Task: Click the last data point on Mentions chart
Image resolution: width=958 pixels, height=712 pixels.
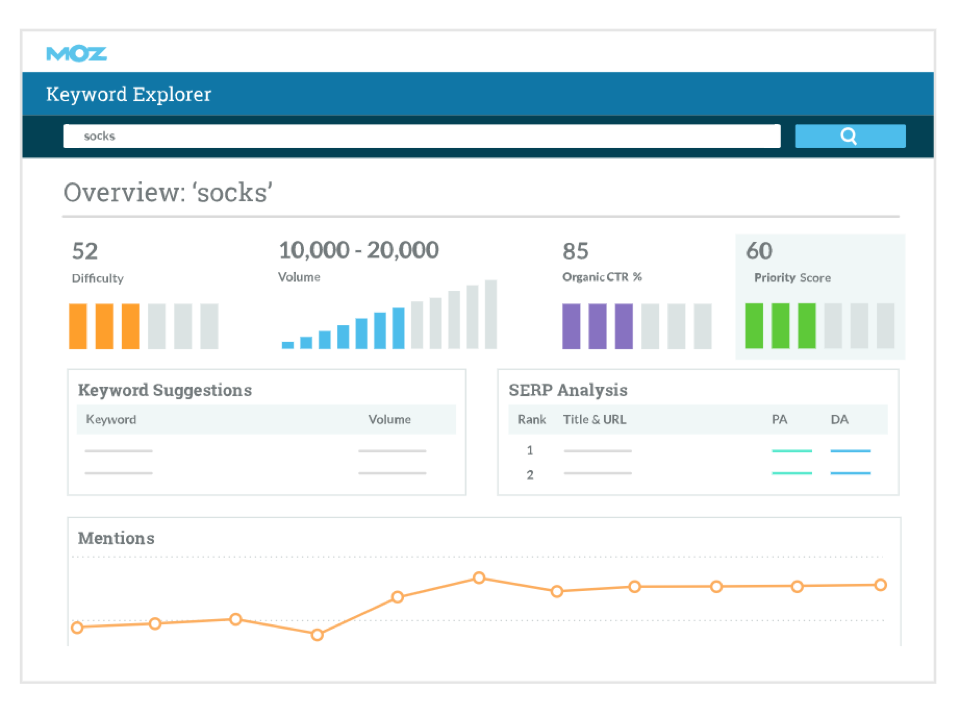Action: pos(880,585)
